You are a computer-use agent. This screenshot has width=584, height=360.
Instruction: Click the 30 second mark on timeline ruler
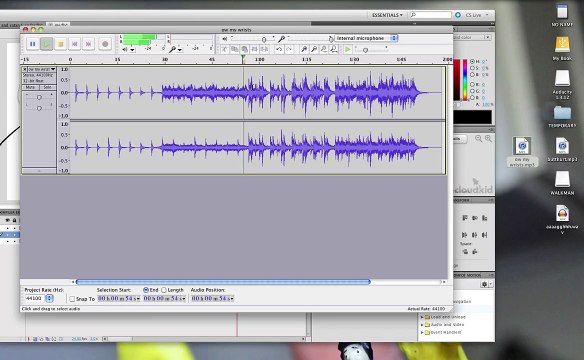[165, 60]
